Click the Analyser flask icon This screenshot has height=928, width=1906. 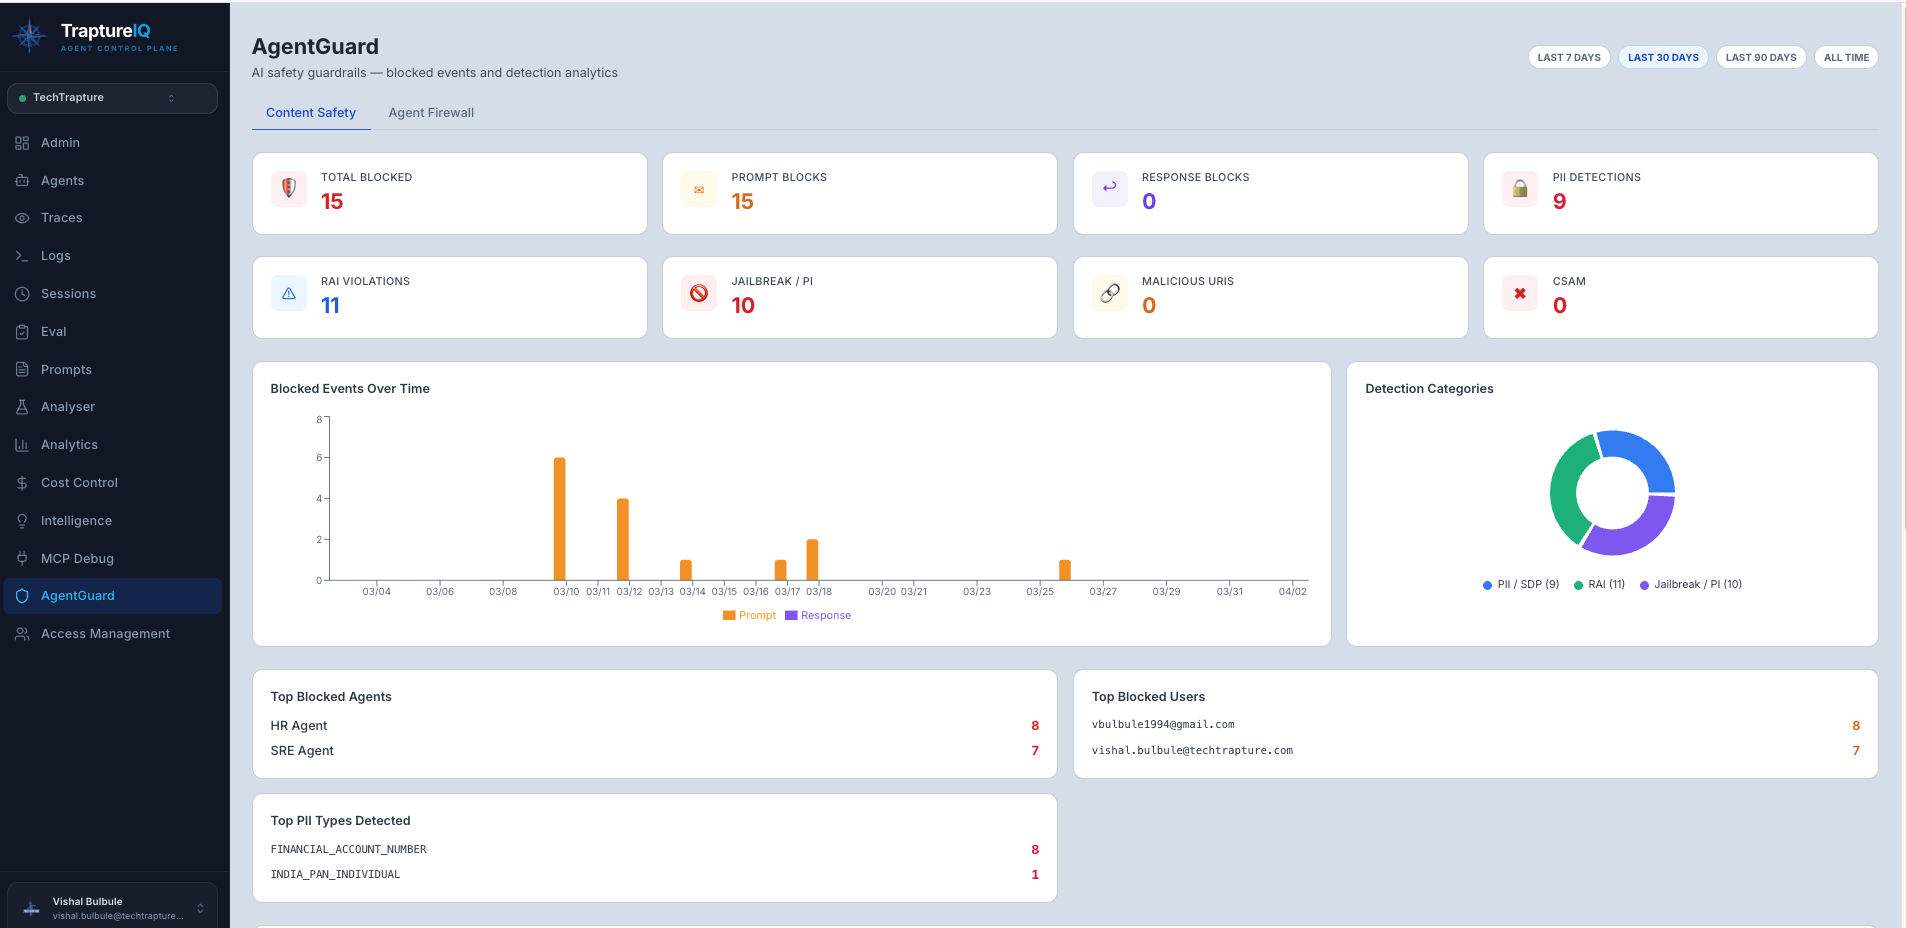point(22,407)
